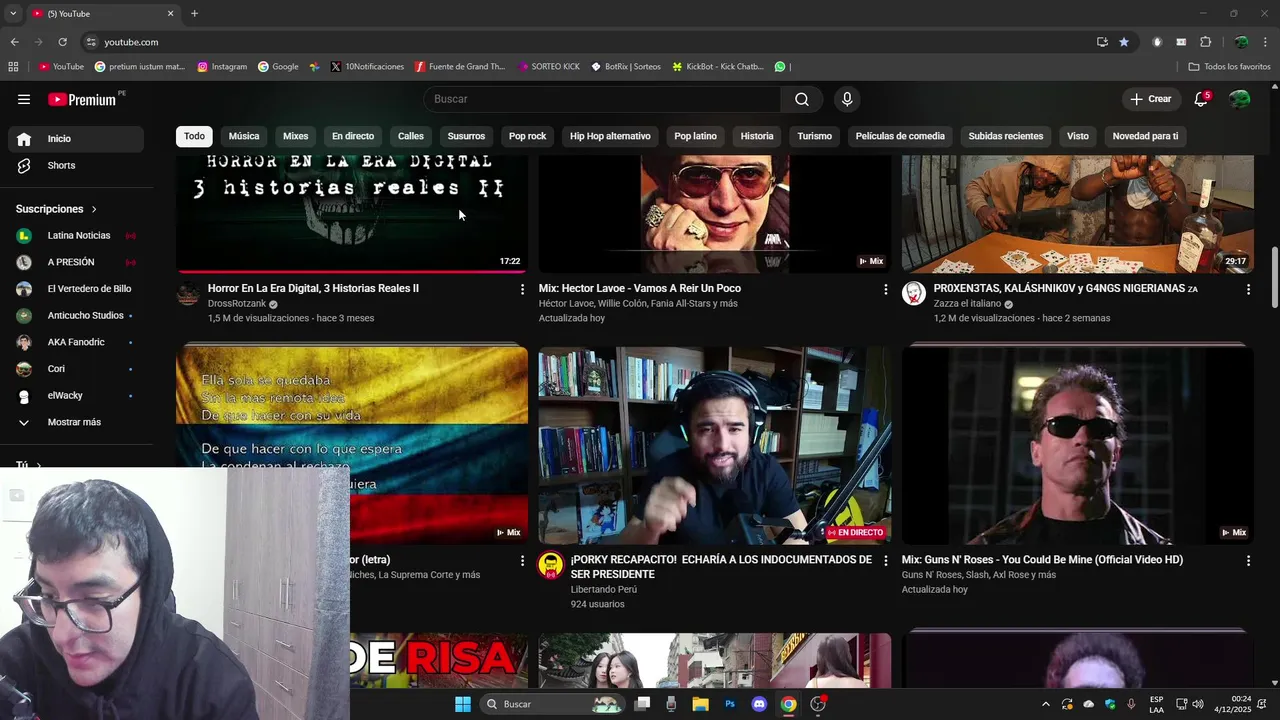
Task: Open Zazza el italiano channel avatar
Action: pyautogui.click(x=914, y=293)
